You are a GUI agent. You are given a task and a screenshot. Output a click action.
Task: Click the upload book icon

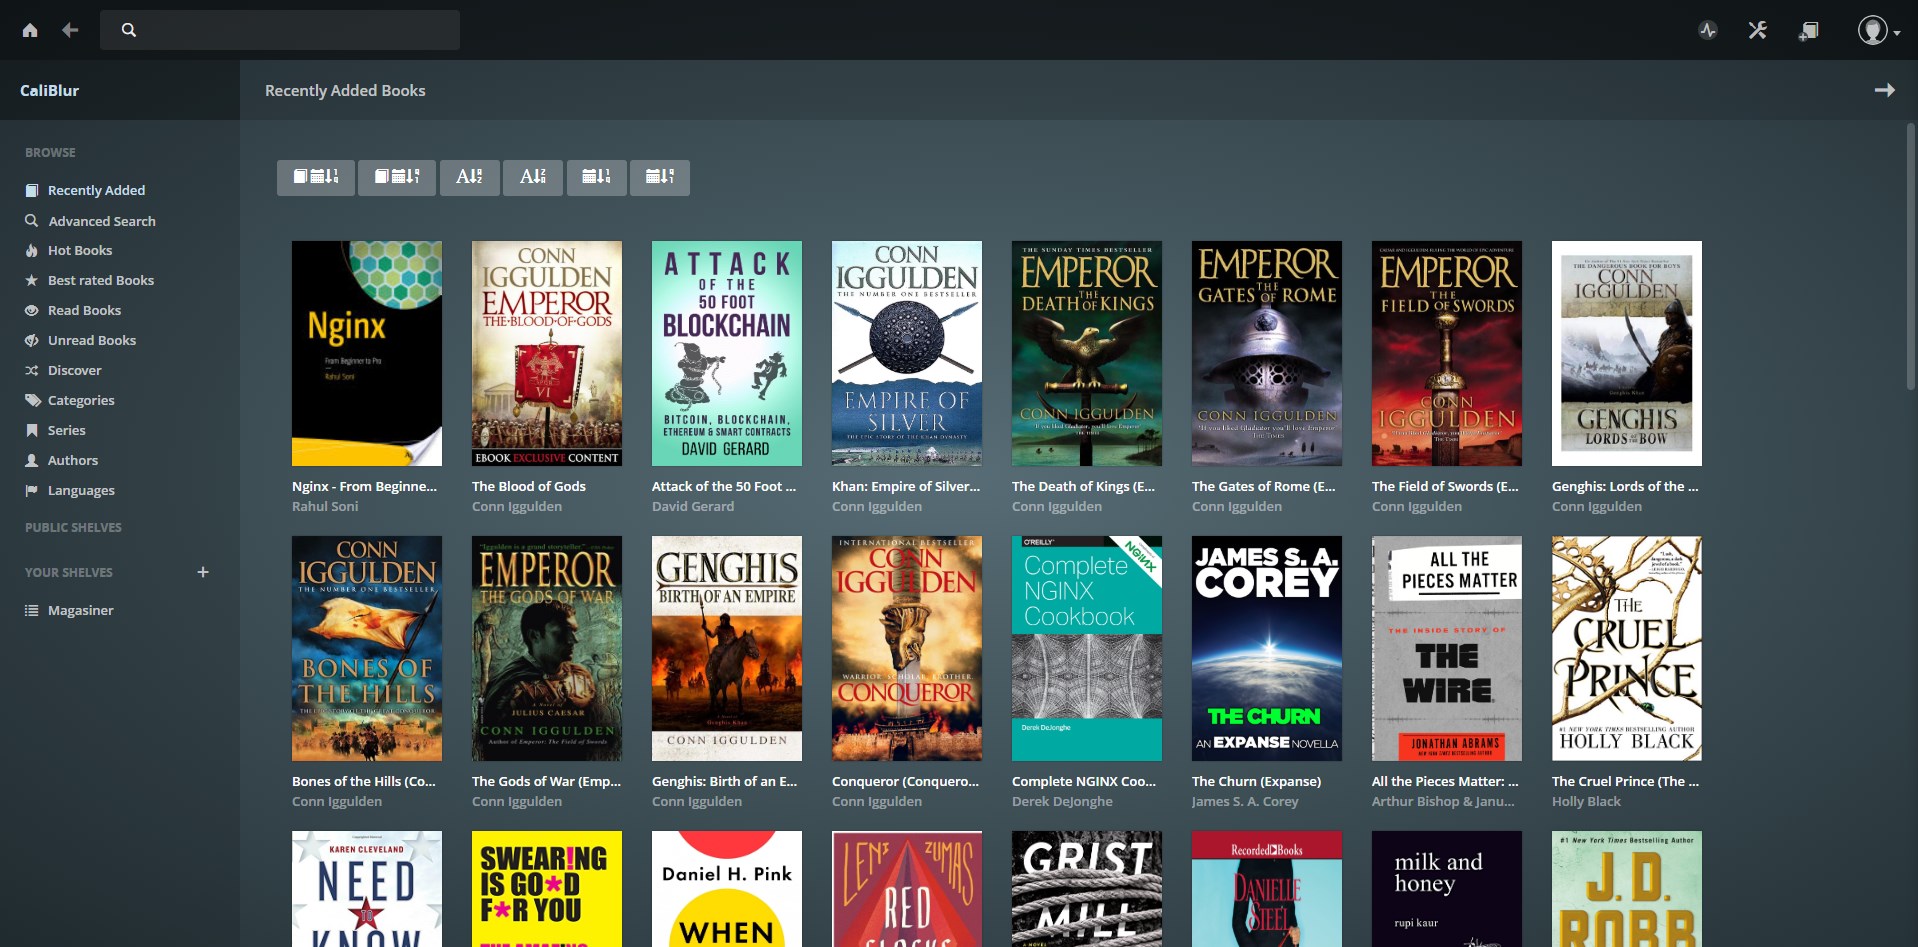point(1808,30)
